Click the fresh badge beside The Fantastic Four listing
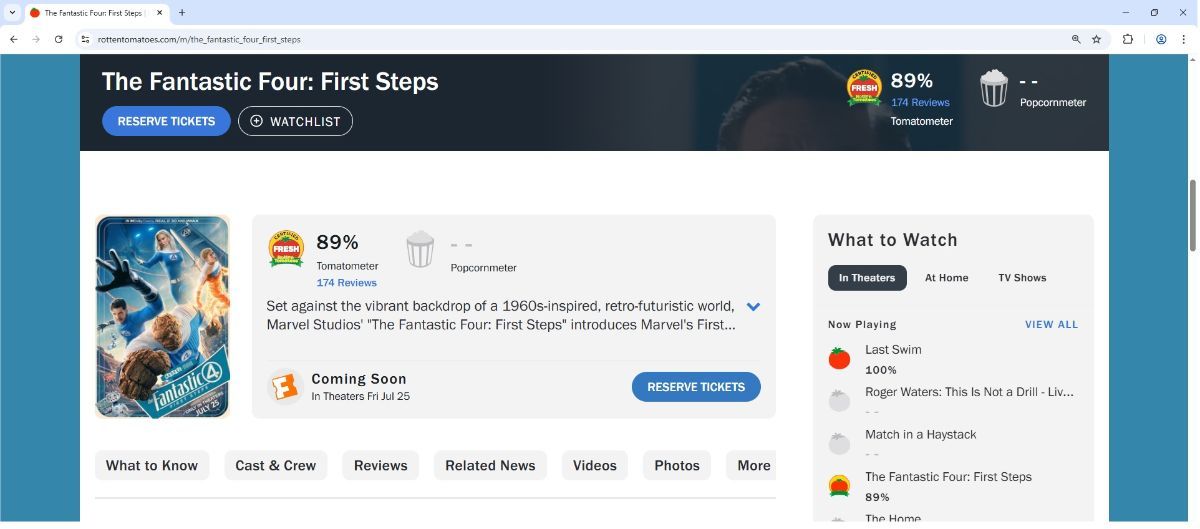Image resolution: width=1200 pixels, height=529 pixels. [x=839, y=486]
